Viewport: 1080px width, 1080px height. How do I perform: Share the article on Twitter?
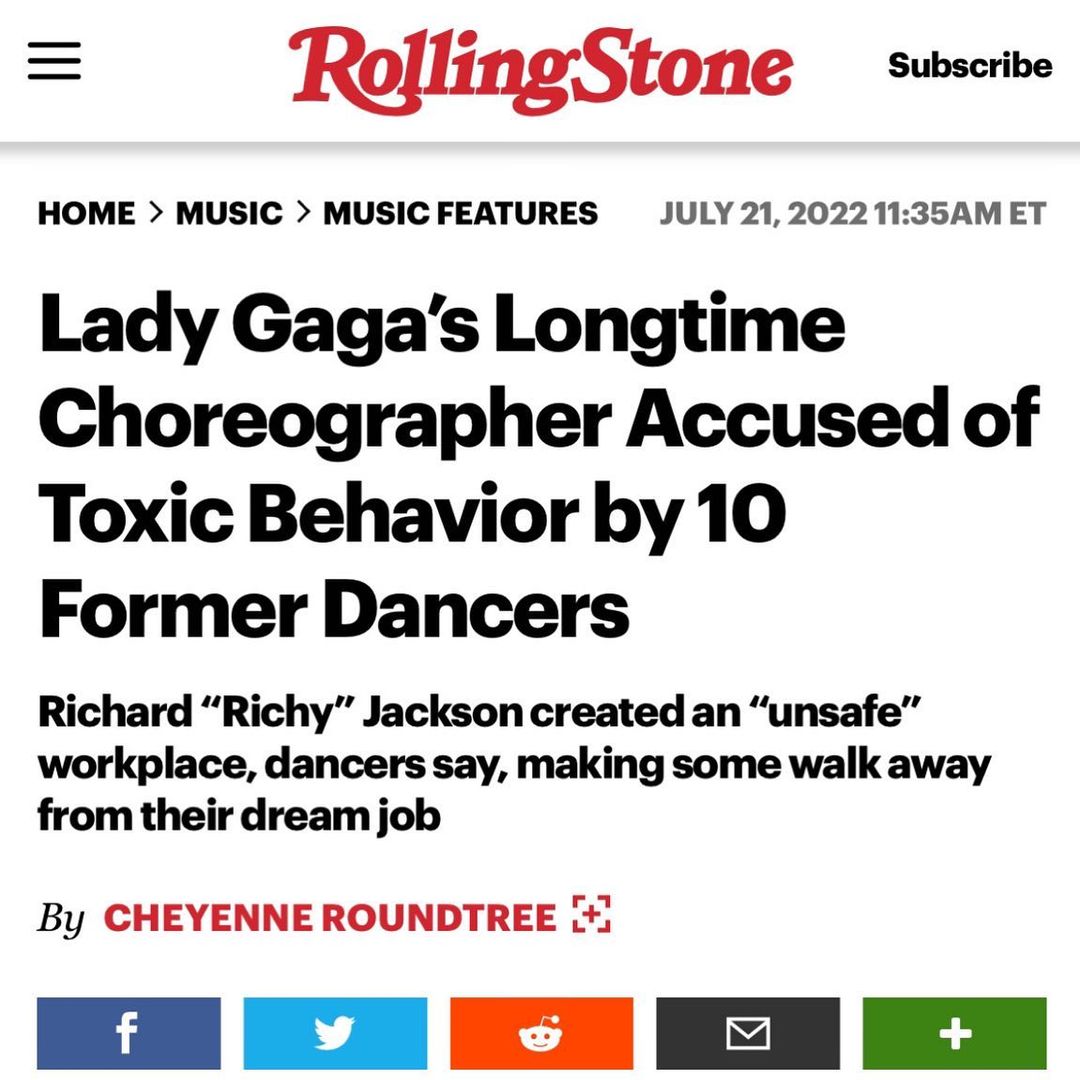[x=335, y=1033]
